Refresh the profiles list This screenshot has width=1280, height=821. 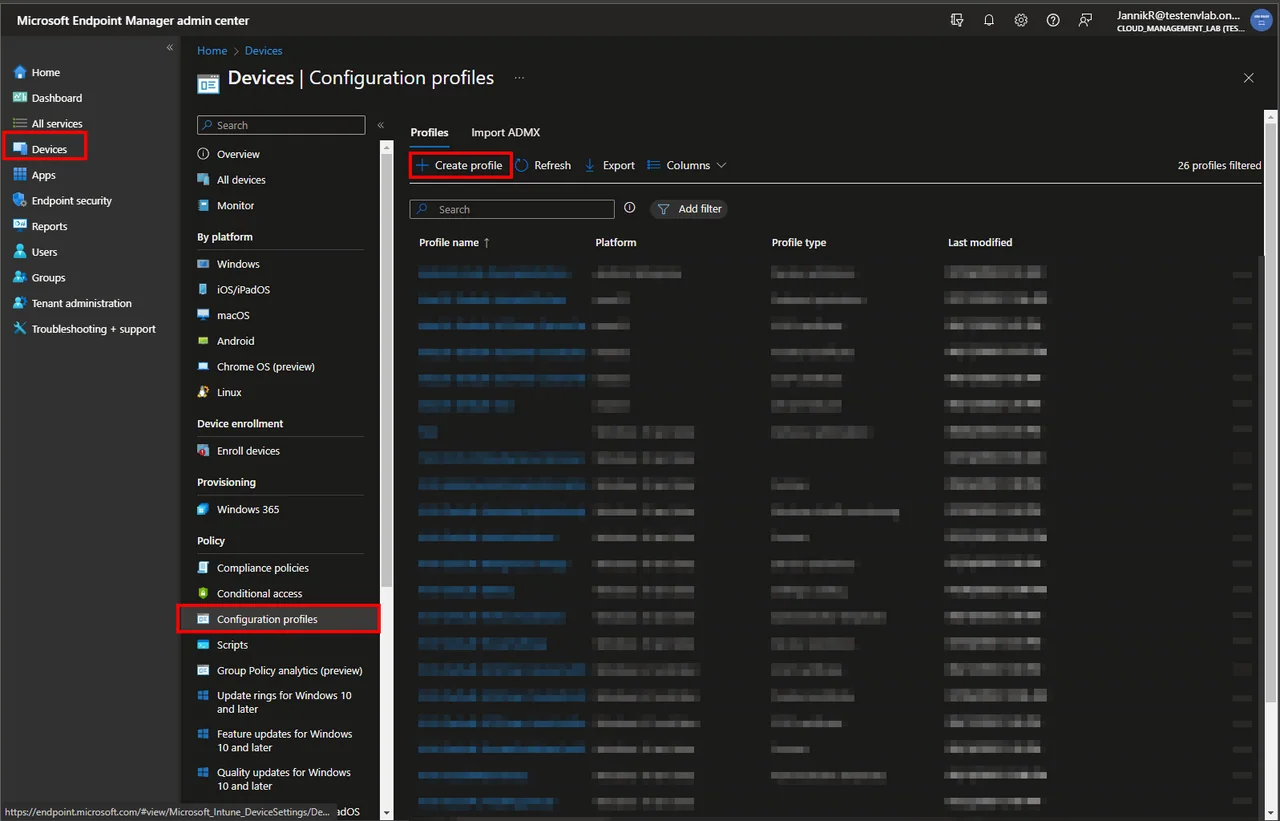[543, 165]
